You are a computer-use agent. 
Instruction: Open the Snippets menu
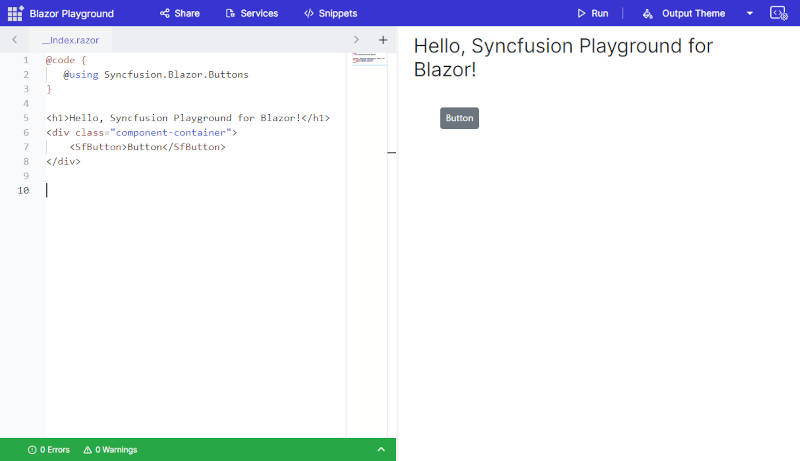coord(331,13)
